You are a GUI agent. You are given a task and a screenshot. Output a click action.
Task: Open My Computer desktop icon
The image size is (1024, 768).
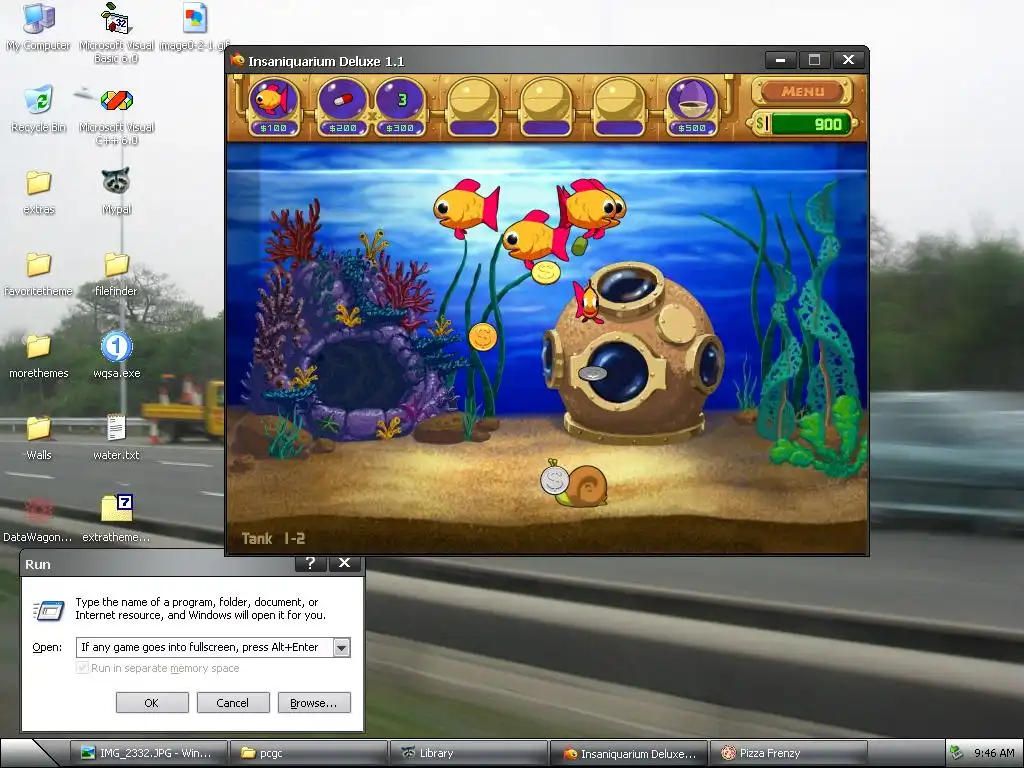(38, 26)
